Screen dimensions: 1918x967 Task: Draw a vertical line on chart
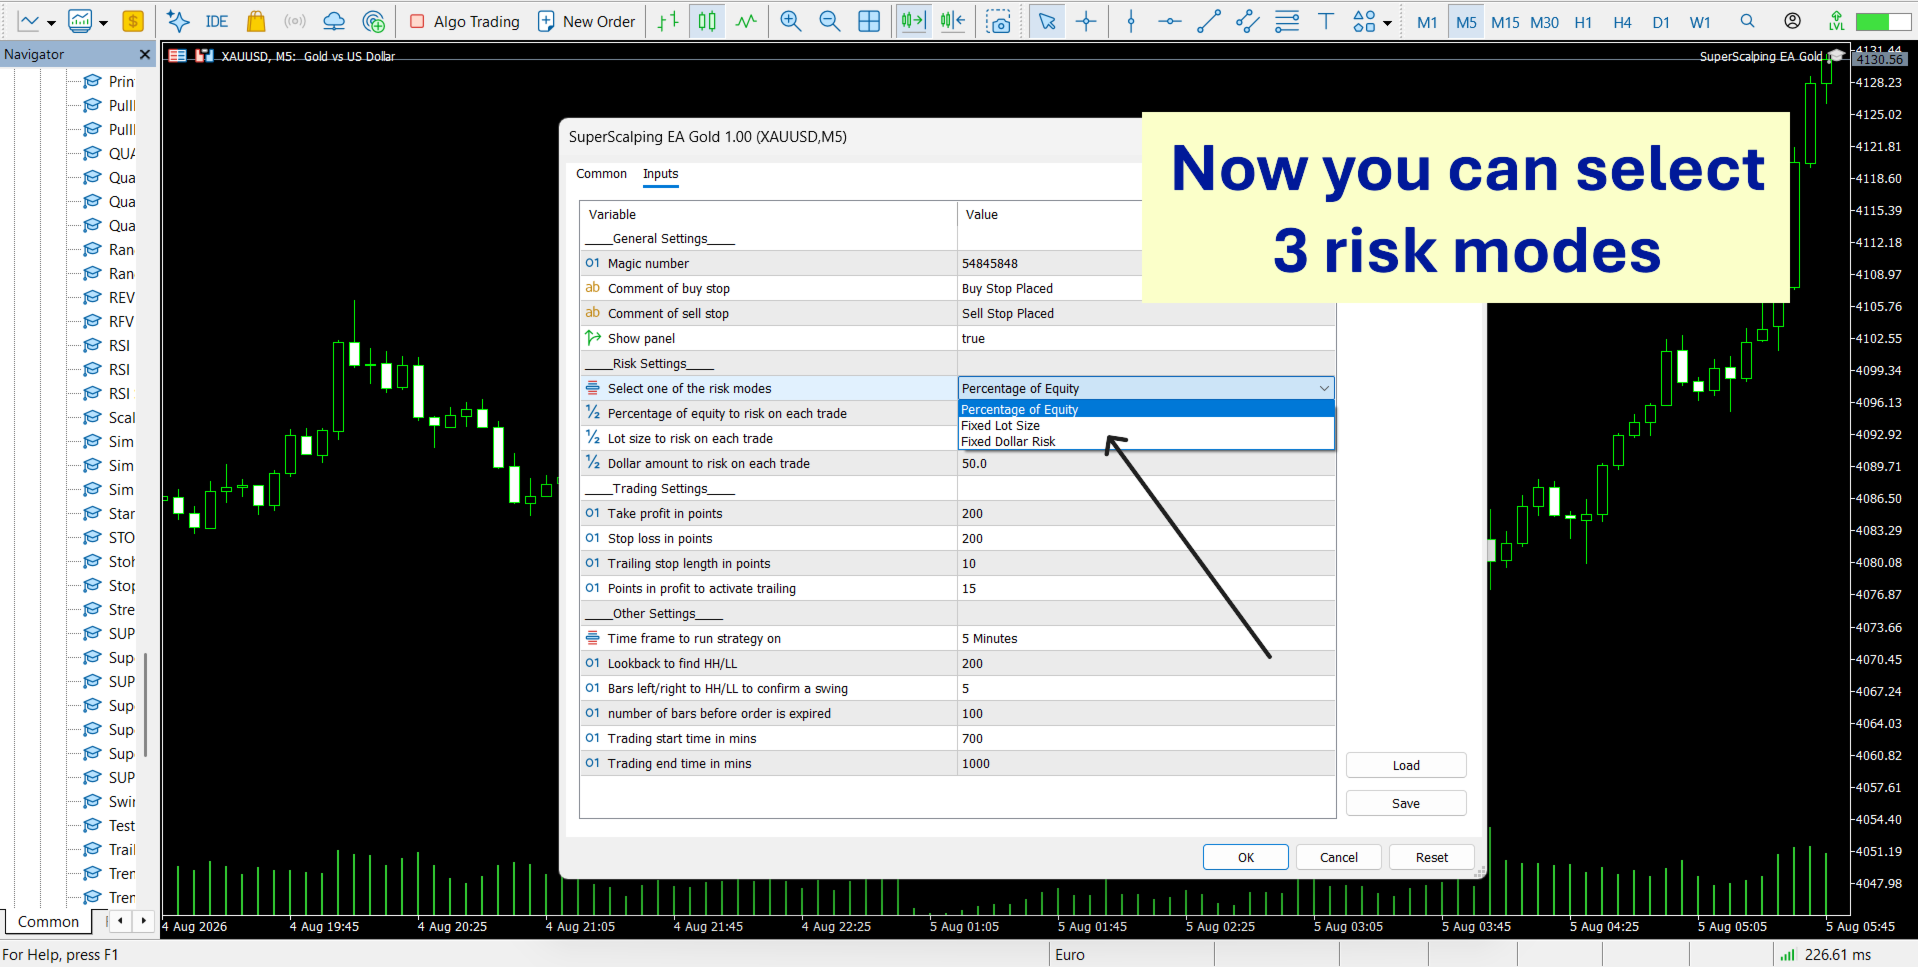coord(1131,21)
